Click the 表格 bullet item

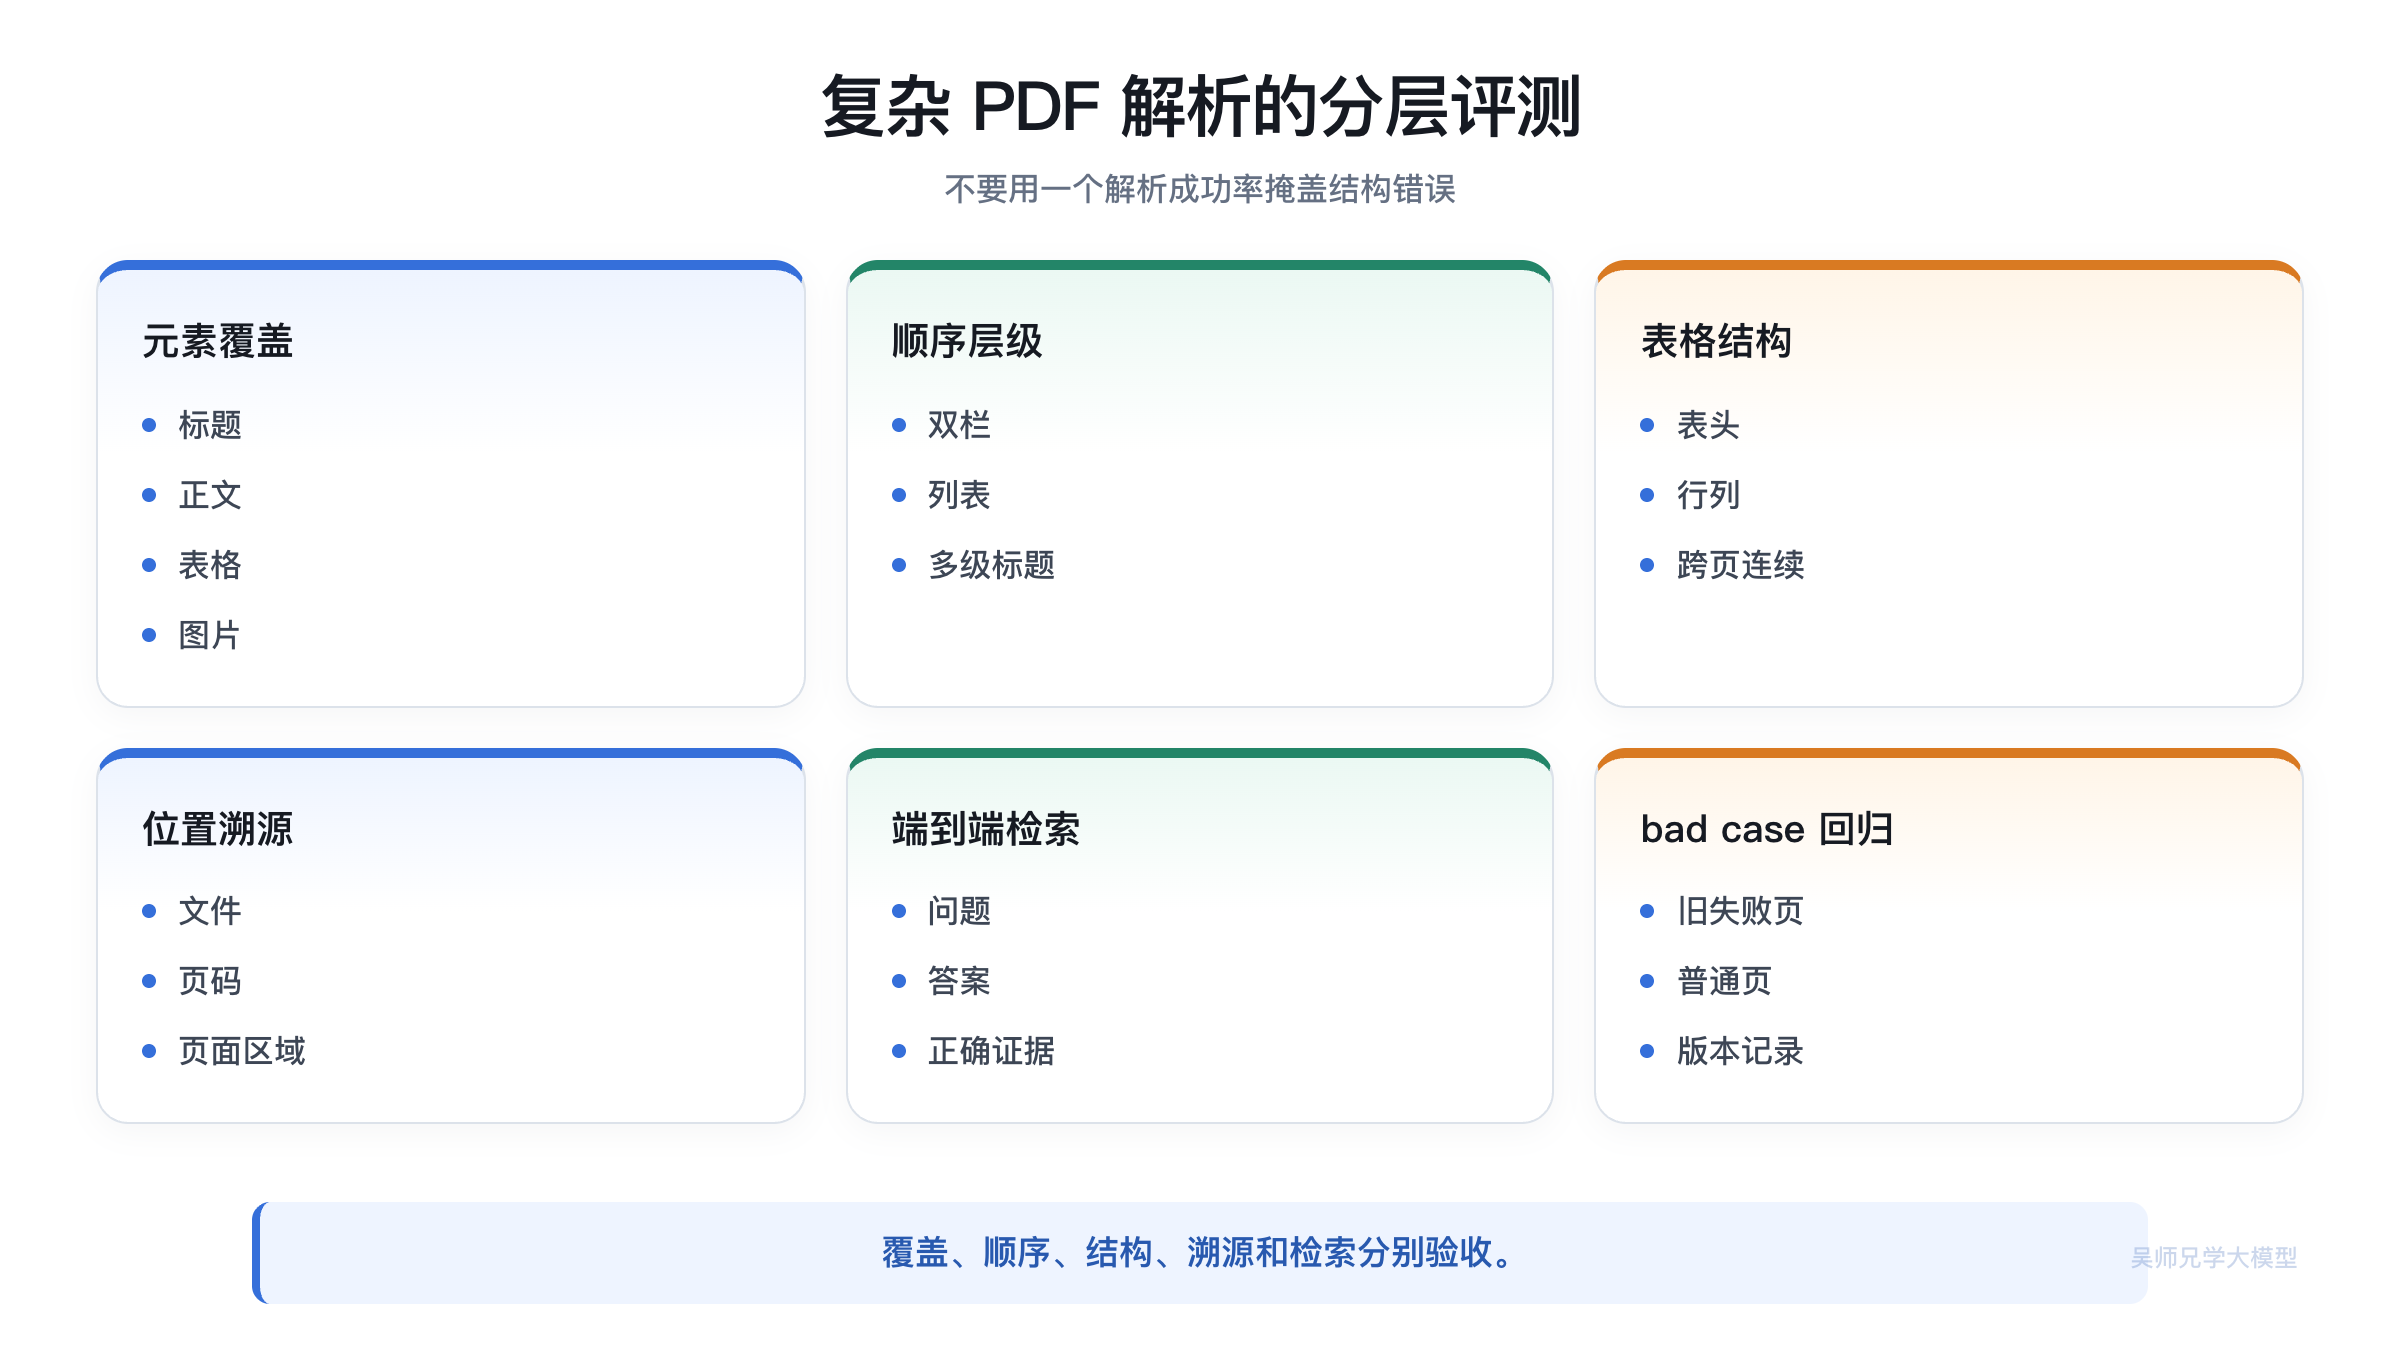(x=210, y=565)
